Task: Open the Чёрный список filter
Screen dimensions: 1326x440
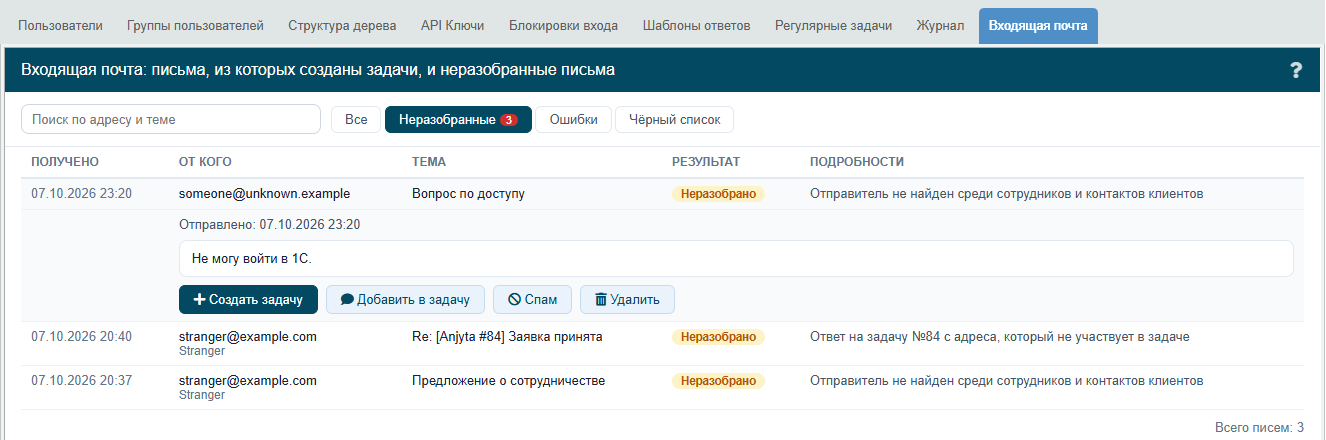Action: (674, 120)
